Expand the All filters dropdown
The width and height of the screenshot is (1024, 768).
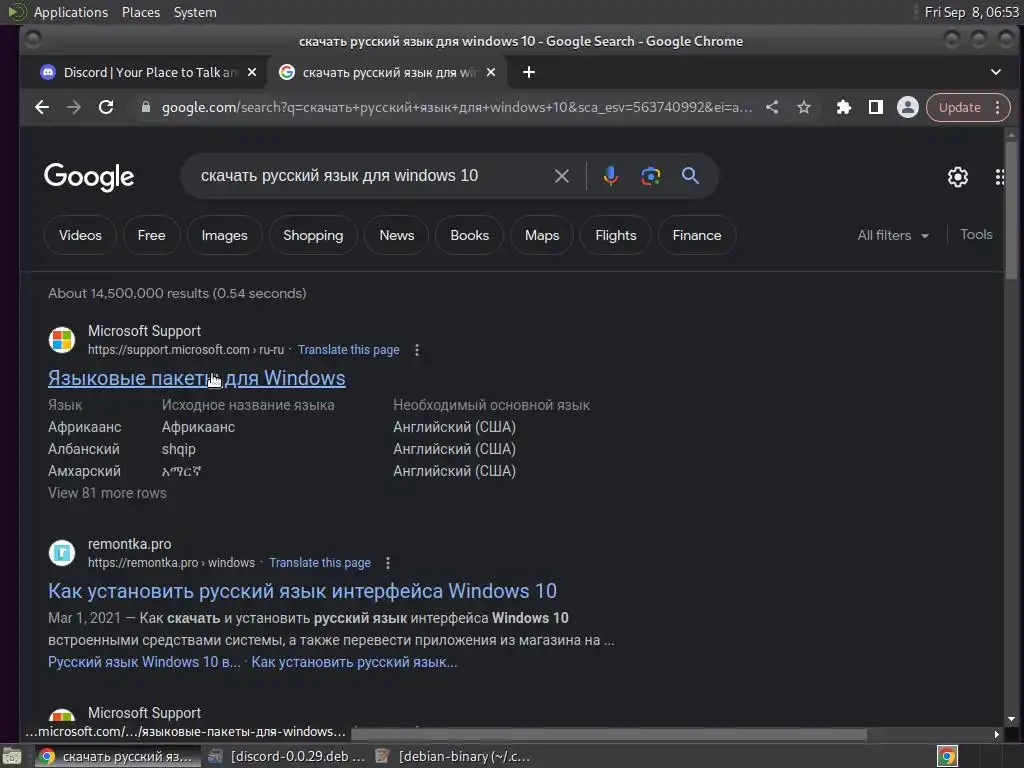[x=893, y=235]
